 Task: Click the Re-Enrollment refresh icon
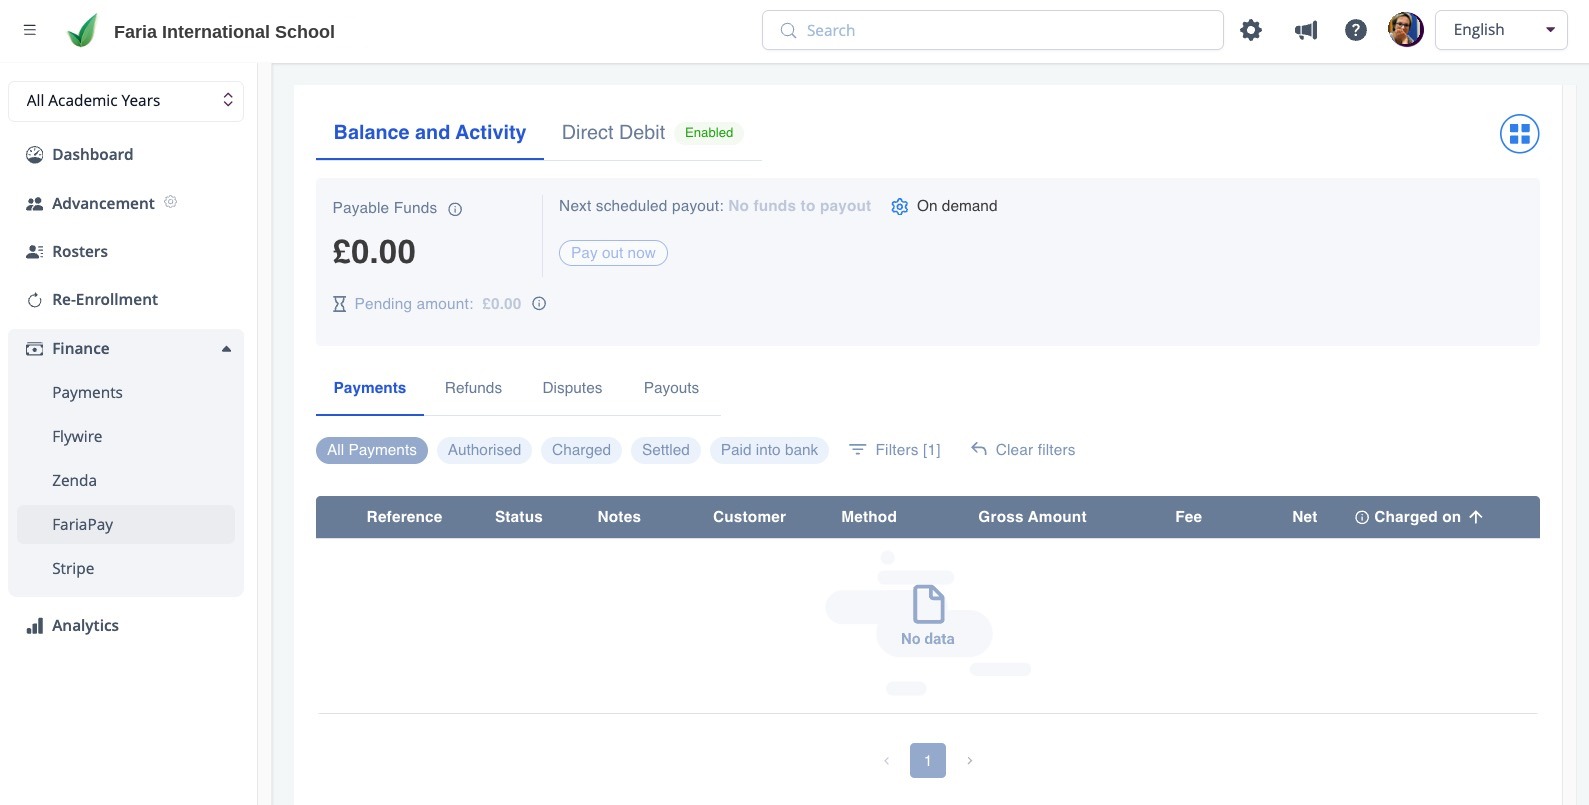click(35, 300)
